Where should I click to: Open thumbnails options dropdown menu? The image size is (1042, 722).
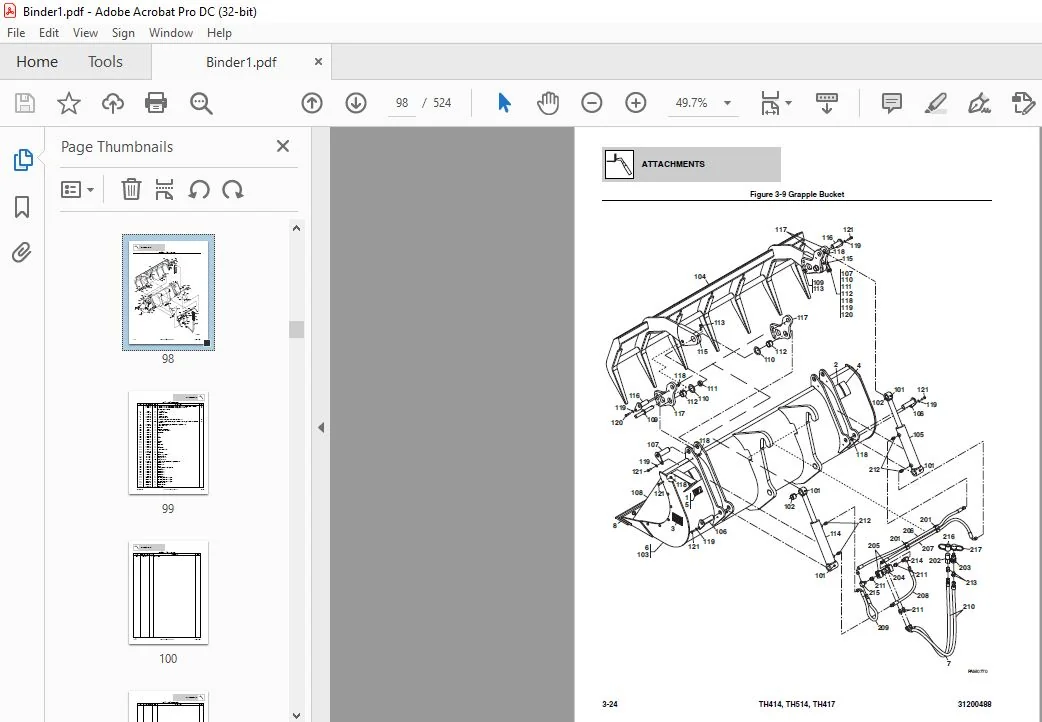tap(77, 189)
